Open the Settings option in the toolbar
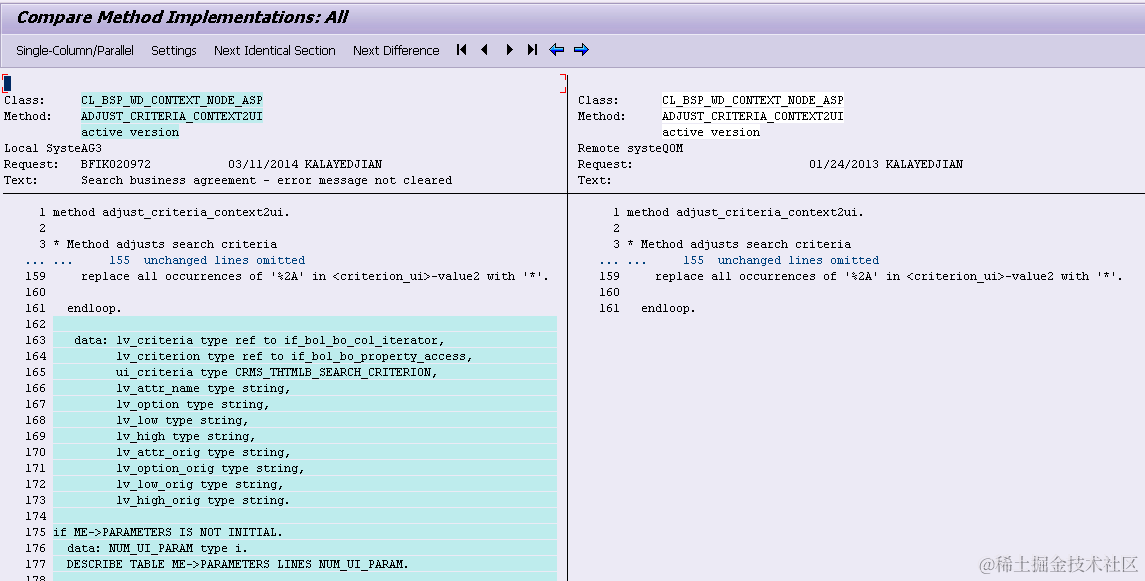 [x=173, y=50]
